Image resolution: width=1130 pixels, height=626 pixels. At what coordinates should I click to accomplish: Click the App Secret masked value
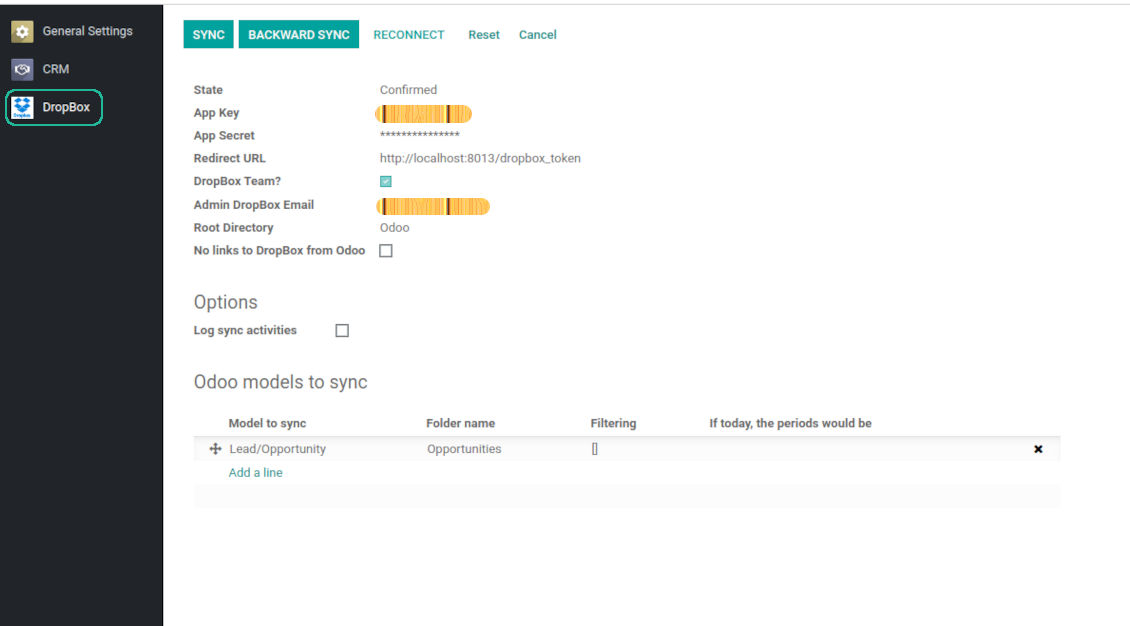point(419,135)
